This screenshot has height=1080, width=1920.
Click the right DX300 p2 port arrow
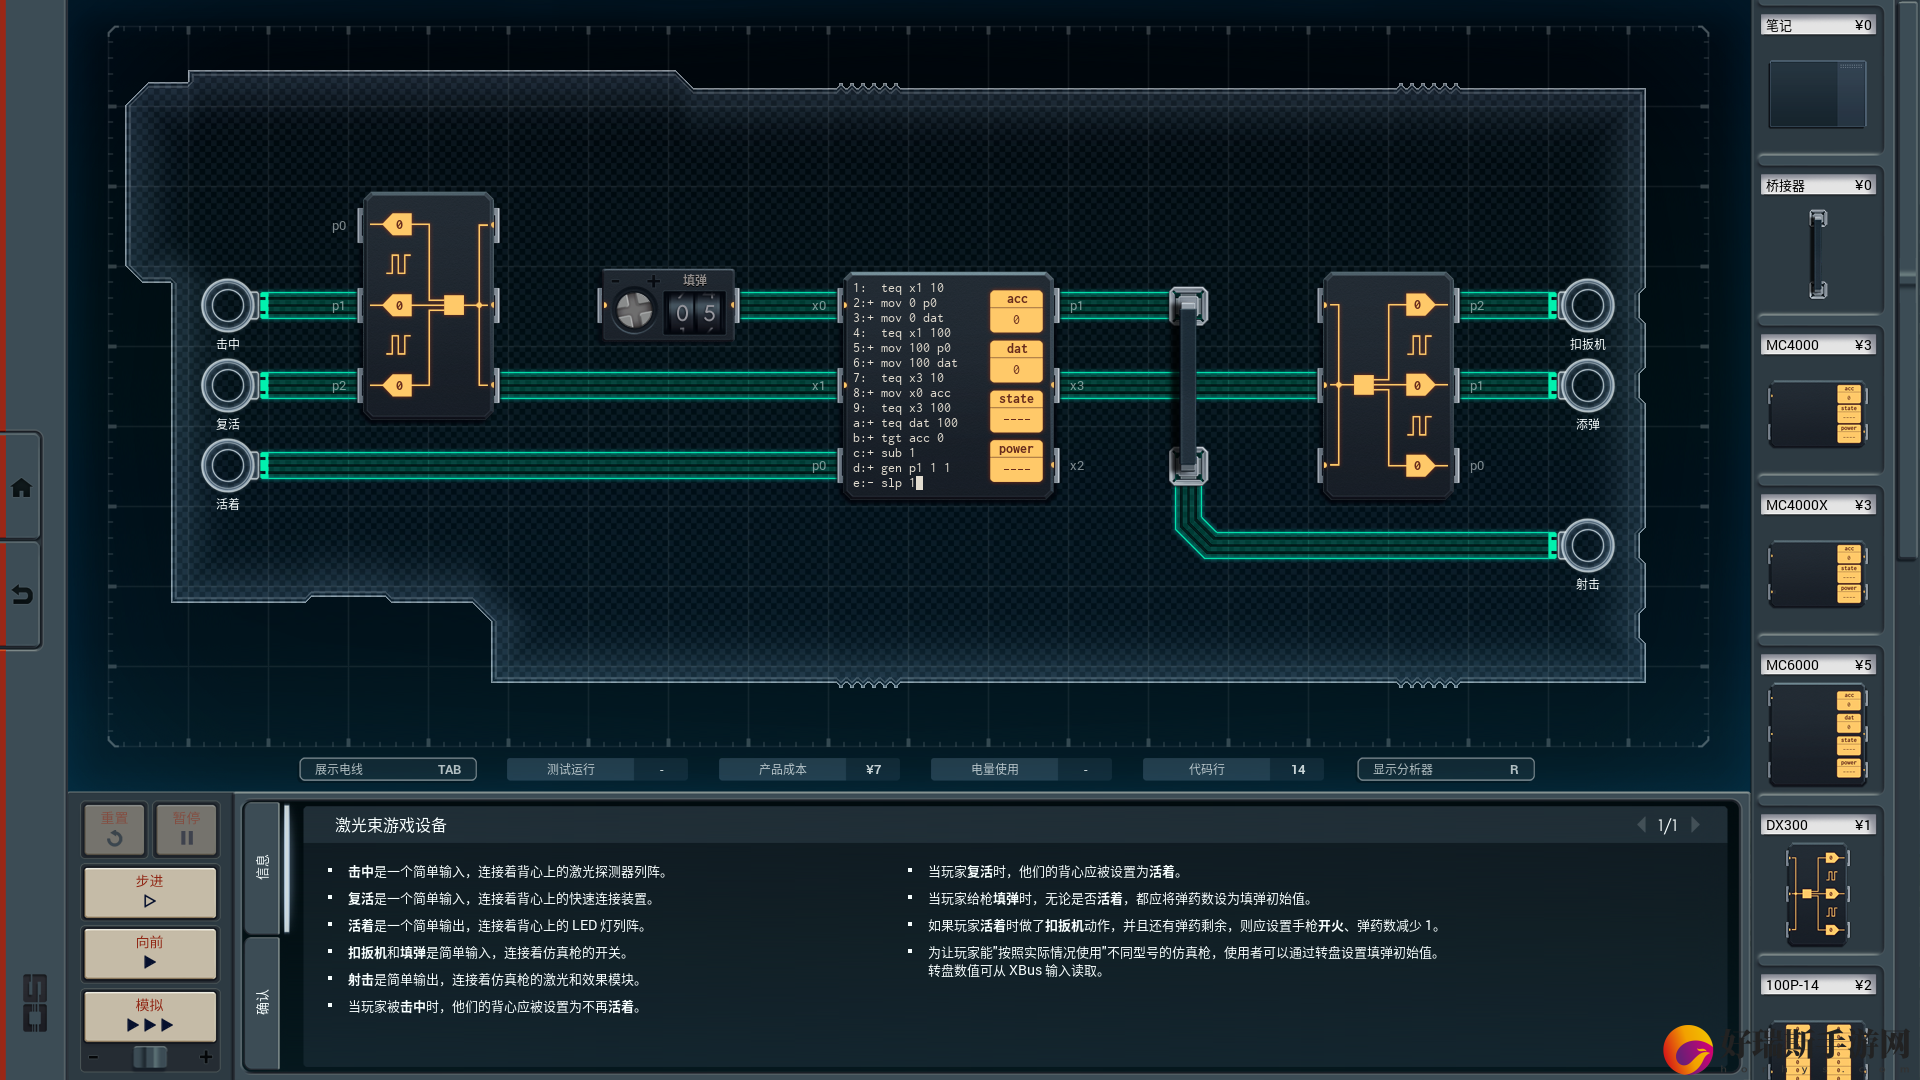pyautogui.click(x=1419, y=305)
